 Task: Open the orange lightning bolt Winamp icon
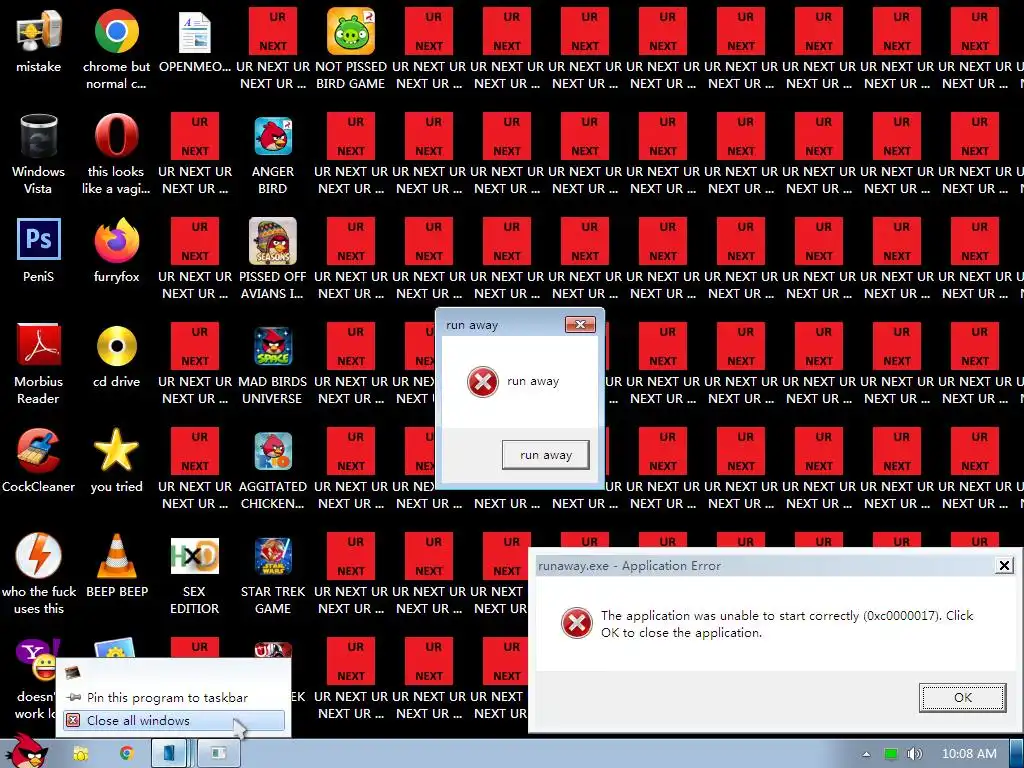point(39,556)
